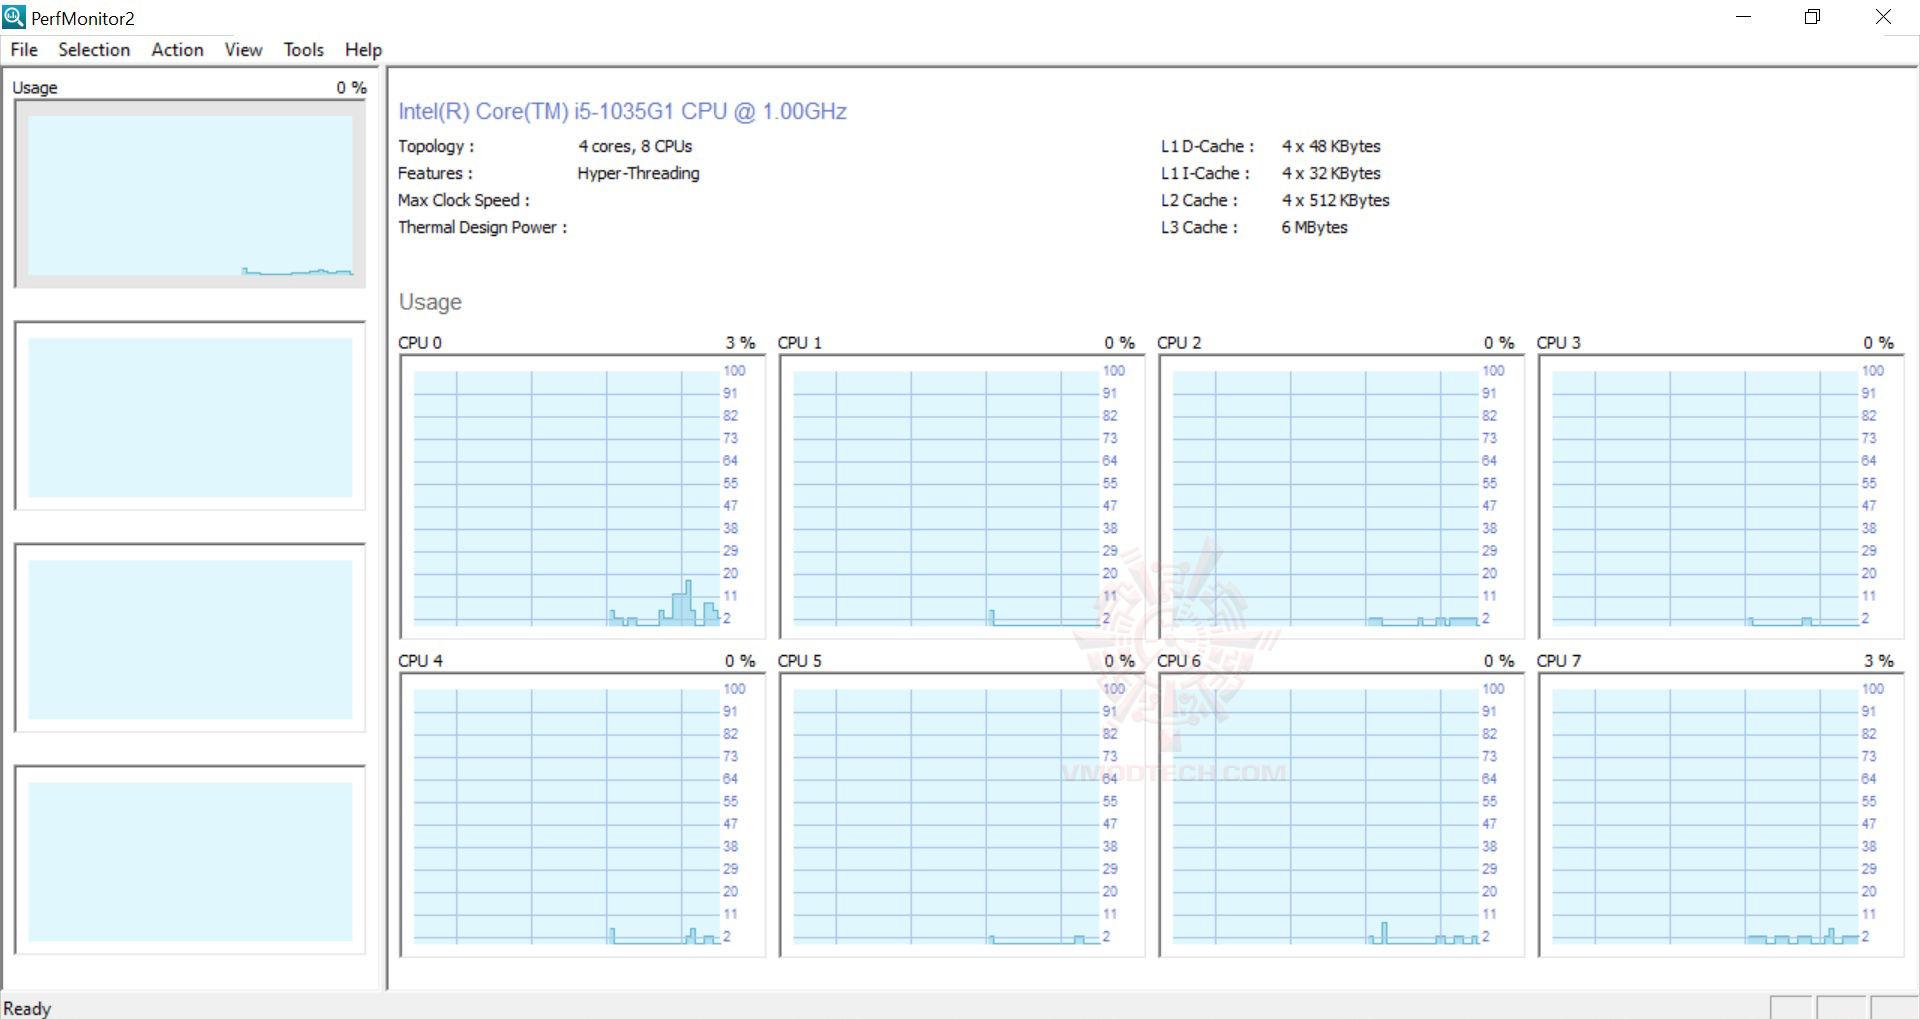Click the CPU 1 usage graph
Image resolution: width=1920 pixels, height=1019 pixels.
coord(962,496)
